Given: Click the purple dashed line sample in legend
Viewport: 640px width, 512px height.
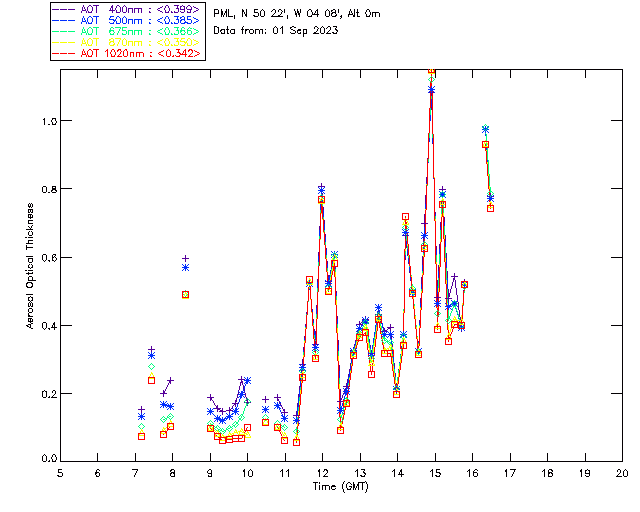Looking at the screenshot, I should 64,9.
